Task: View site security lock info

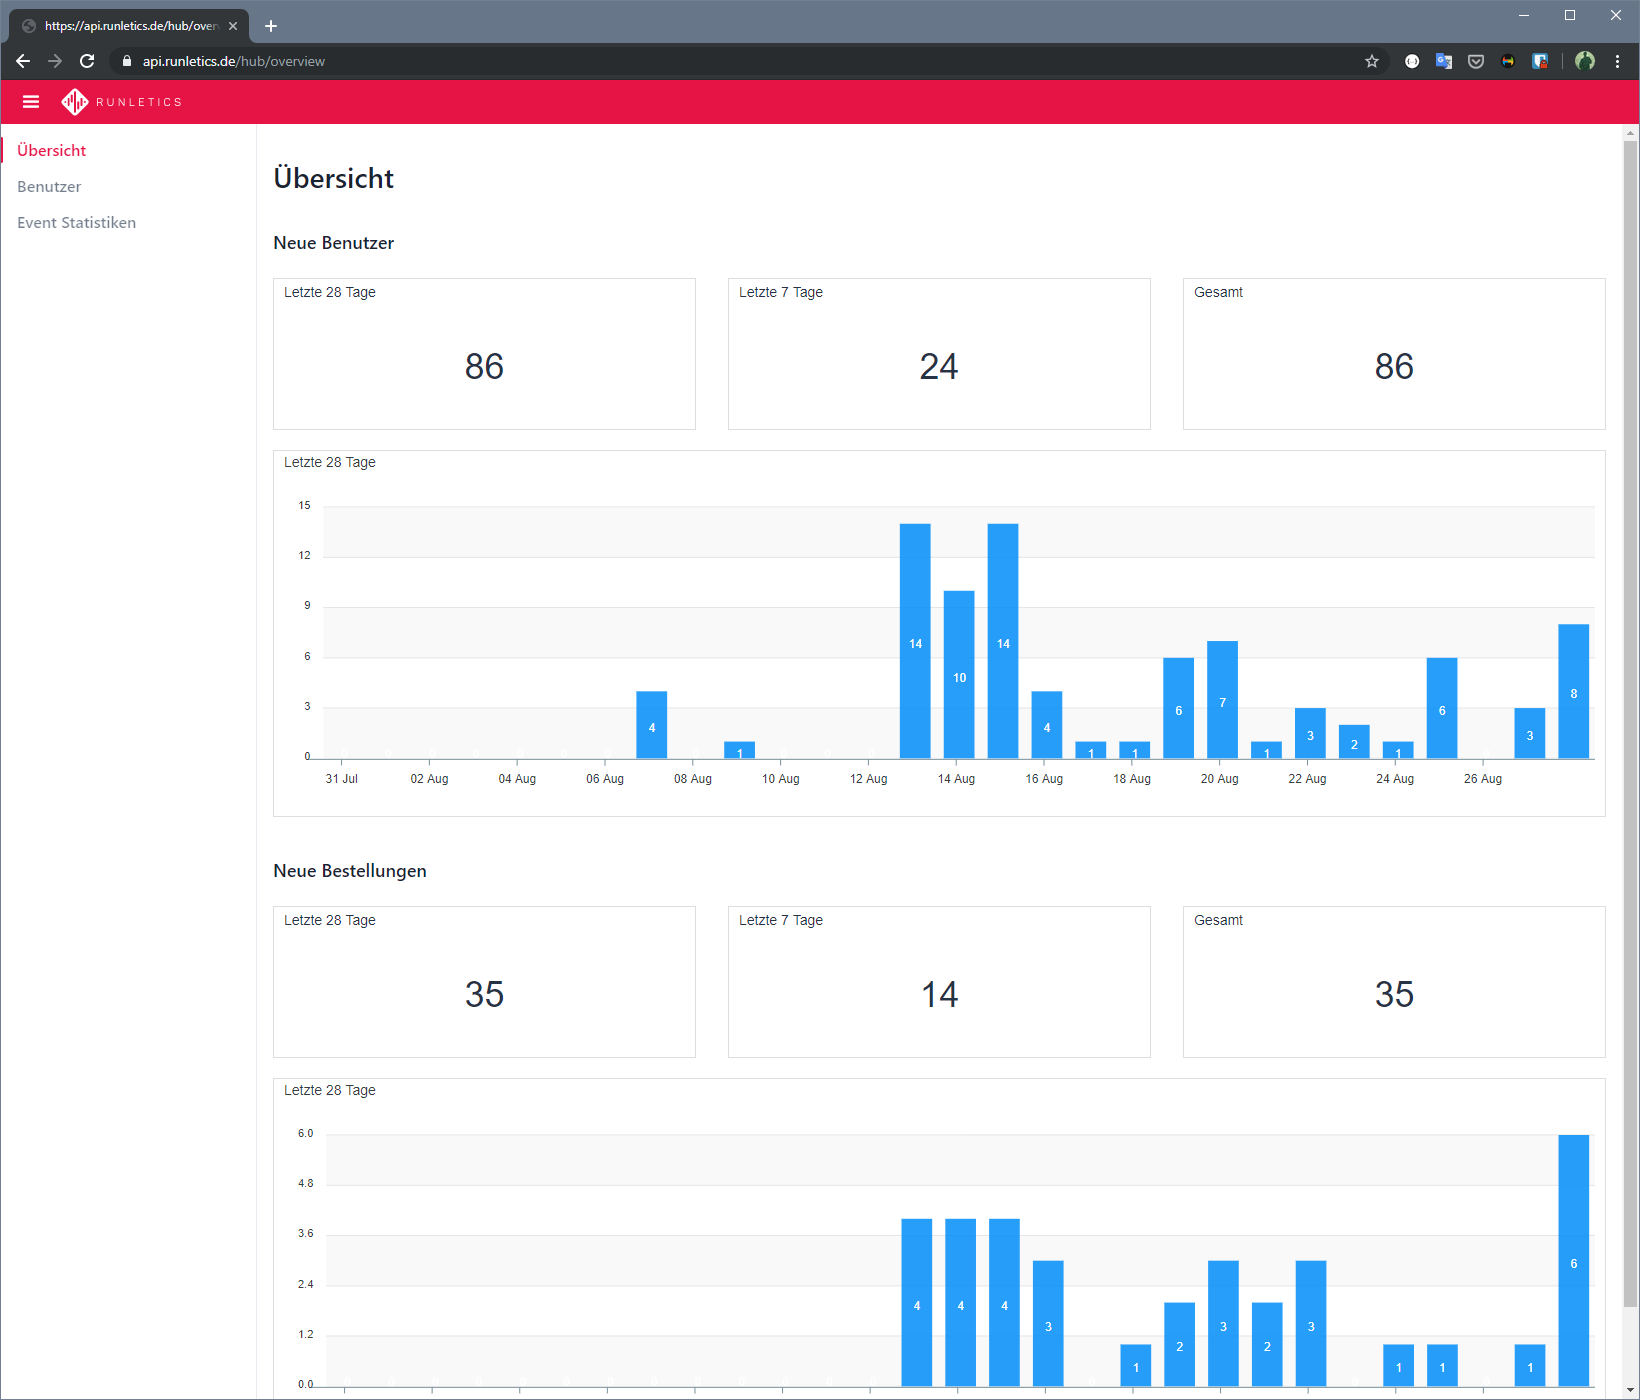Action: click(127, 61)
